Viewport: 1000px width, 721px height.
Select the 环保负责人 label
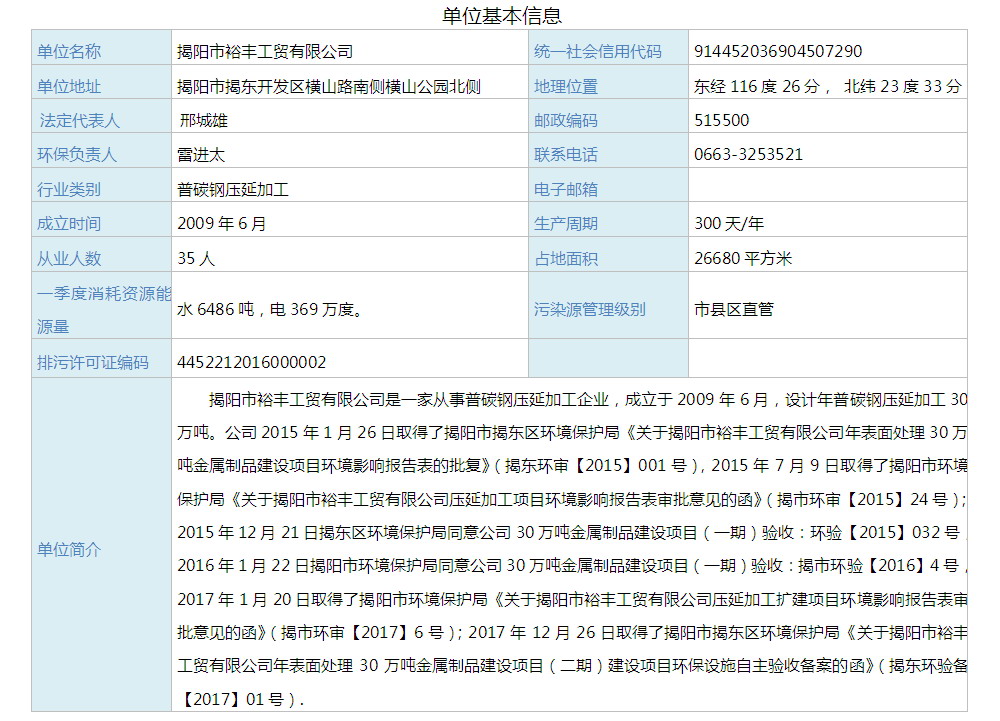click(77, 155)
